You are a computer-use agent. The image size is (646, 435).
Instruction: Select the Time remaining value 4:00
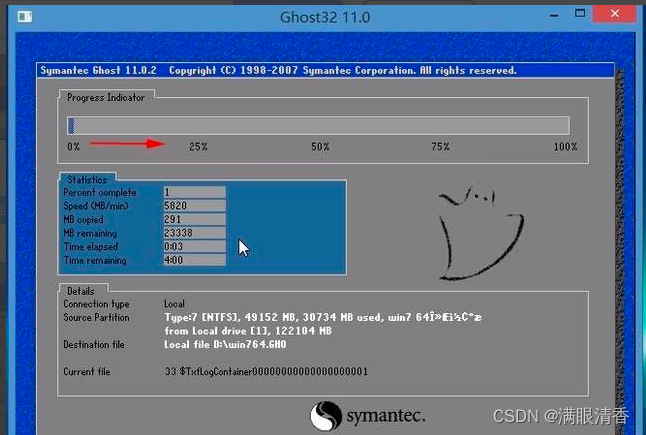click(x=194, y=260)
